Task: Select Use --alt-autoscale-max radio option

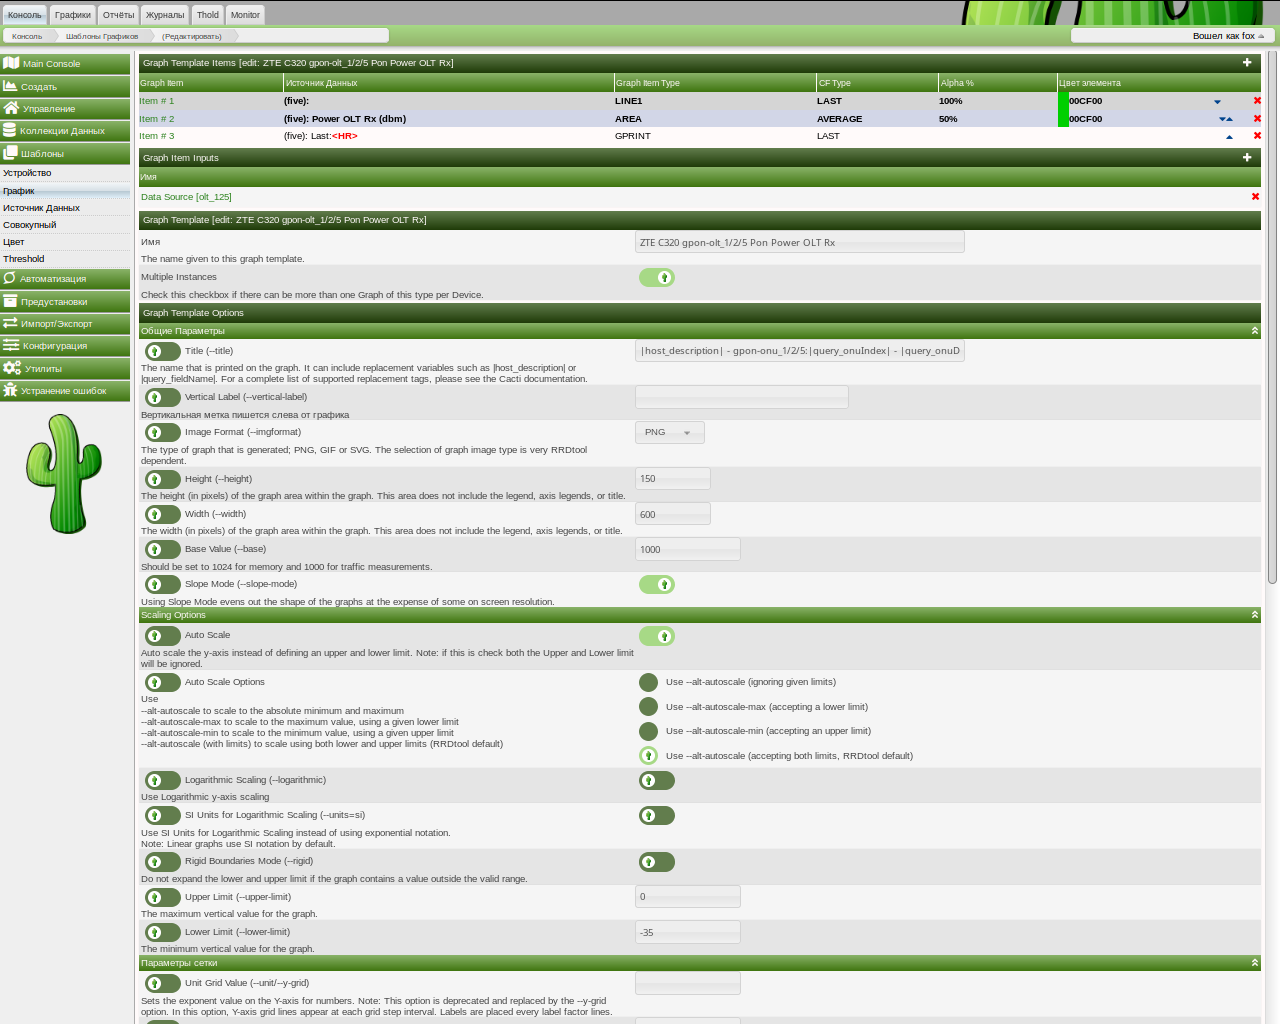Action: tap(648, 707)
